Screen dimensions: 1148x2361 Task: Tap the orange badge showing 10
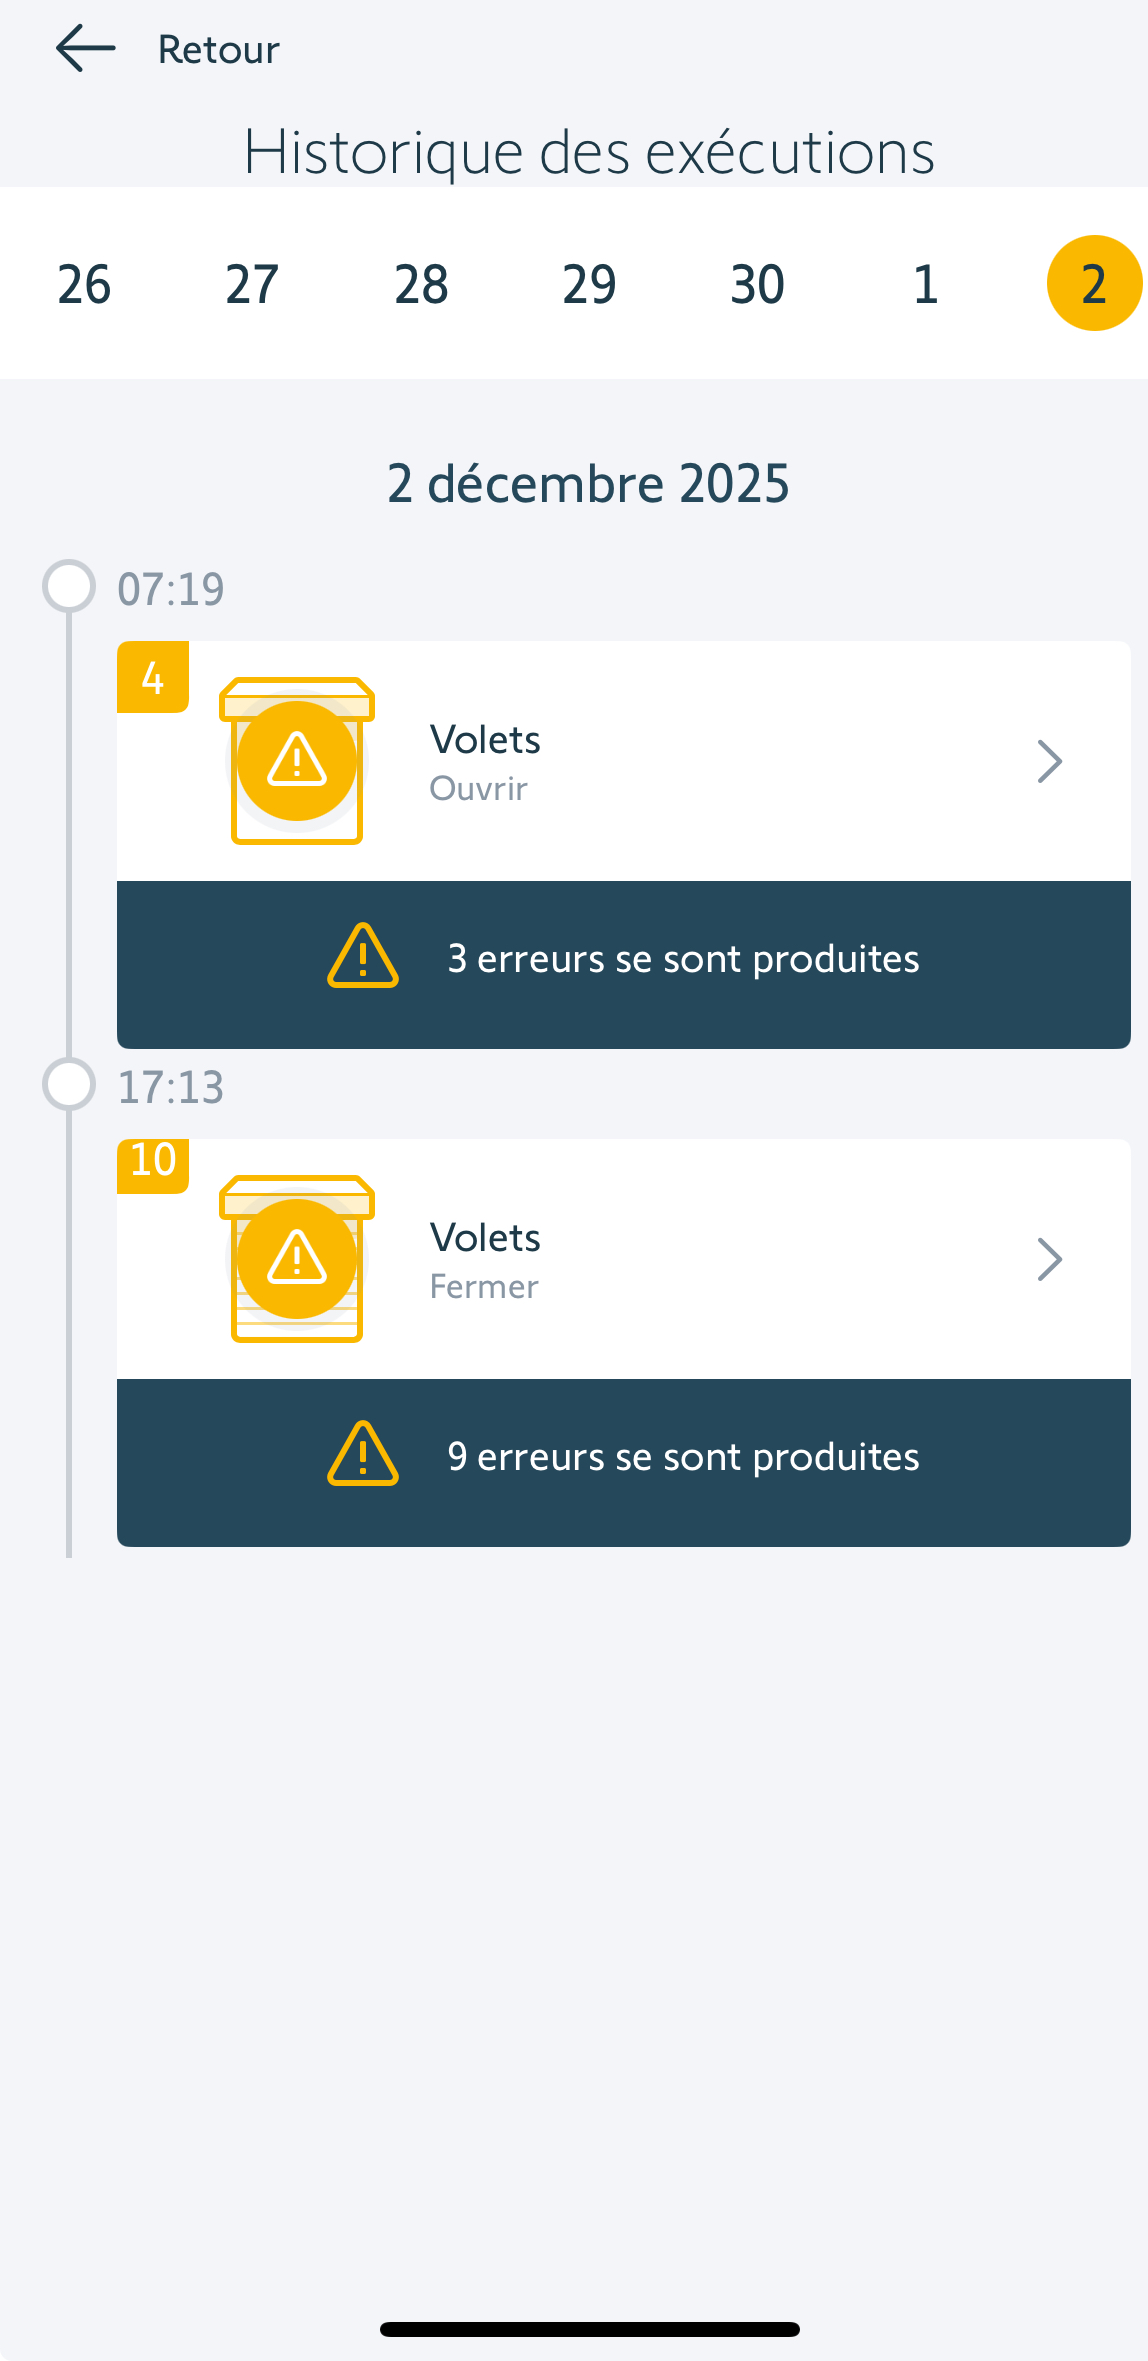point(153,1163)
